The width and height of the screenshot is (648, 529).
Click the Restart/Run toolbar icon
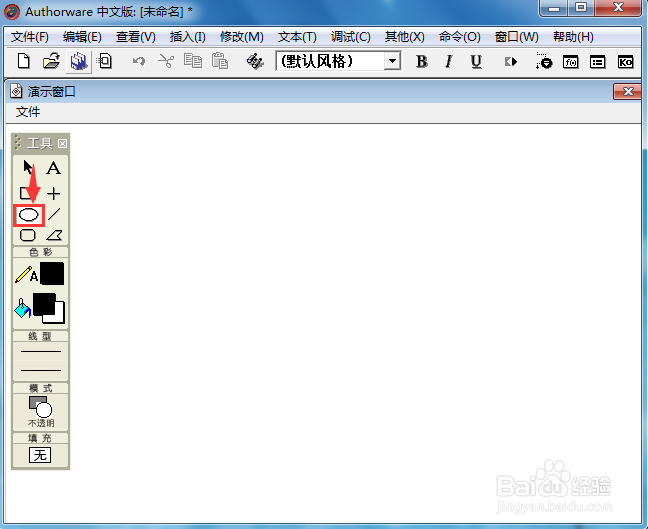(x=511, y=62)
